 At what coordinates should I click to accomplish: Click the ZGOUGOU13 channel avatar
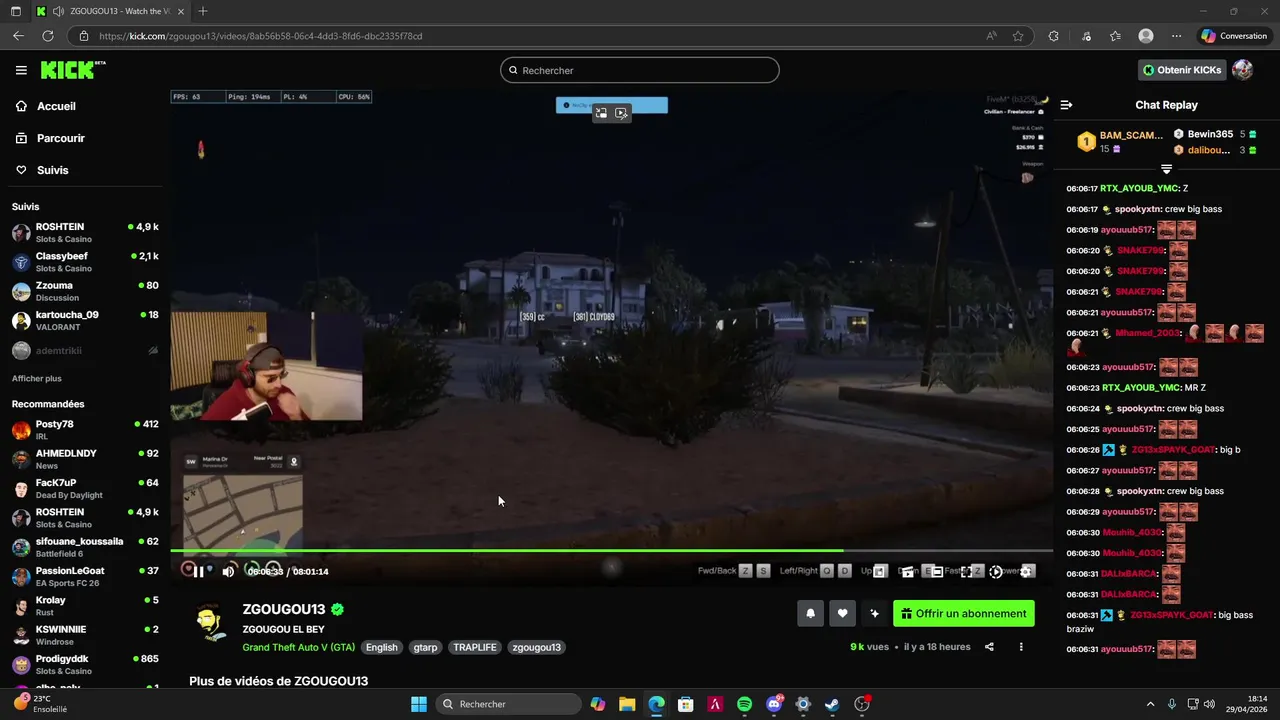(x=210, y=622)
